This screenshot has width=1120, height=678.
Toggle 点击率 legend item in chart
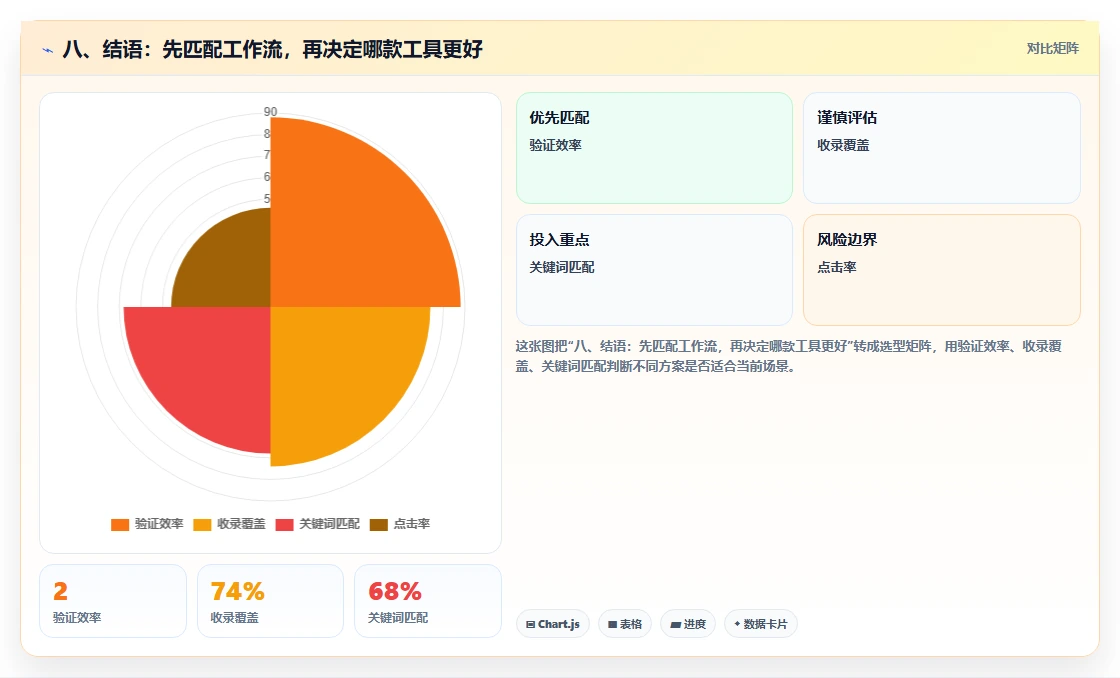tap(400, 524)
